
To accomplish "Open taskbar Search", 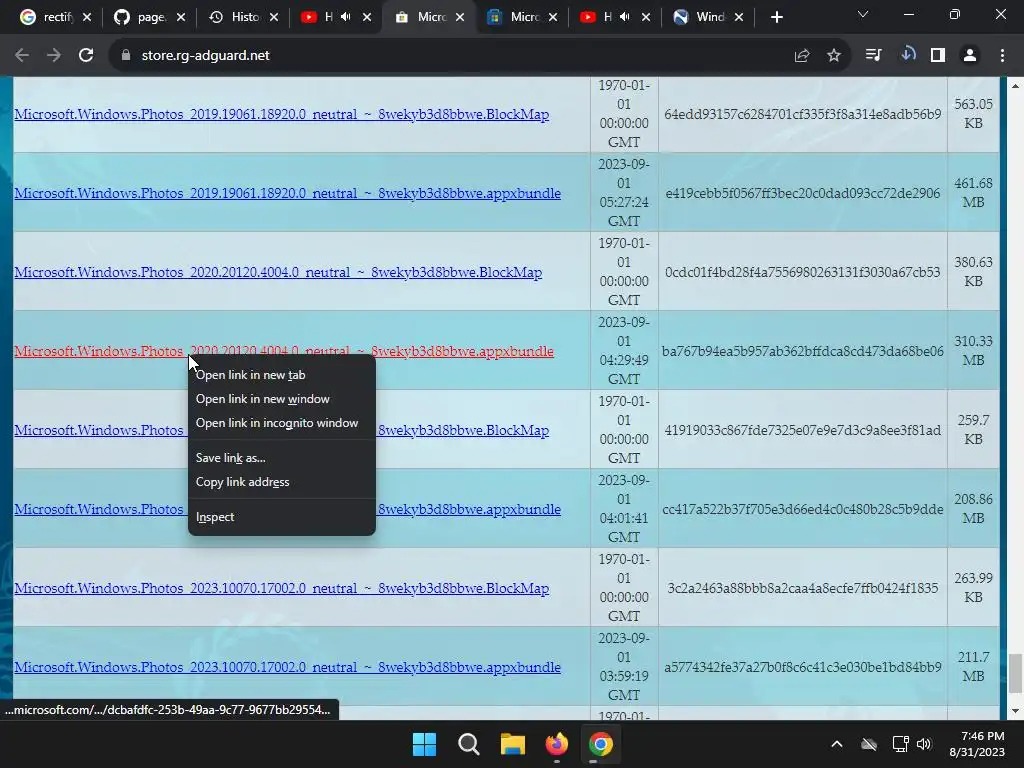I will click(x=469, y=744).
